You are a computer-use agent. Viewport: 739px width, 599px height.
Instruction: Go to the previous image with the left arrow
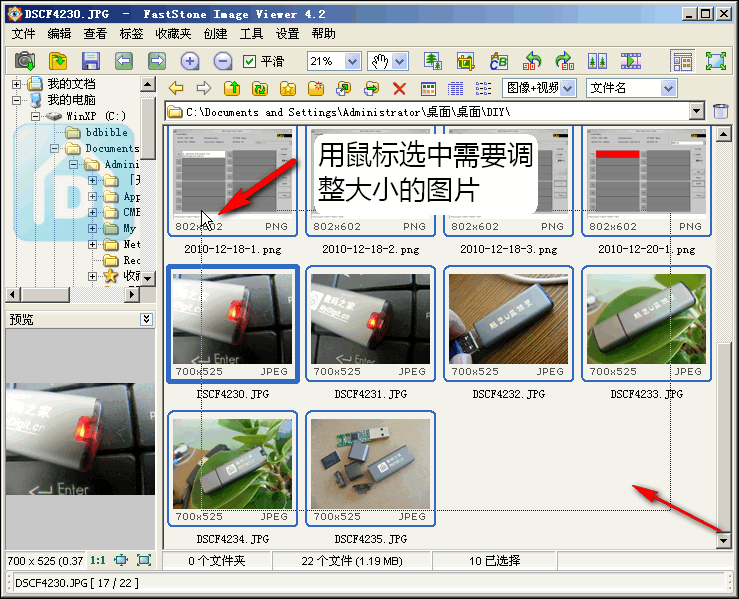point(124,61)
